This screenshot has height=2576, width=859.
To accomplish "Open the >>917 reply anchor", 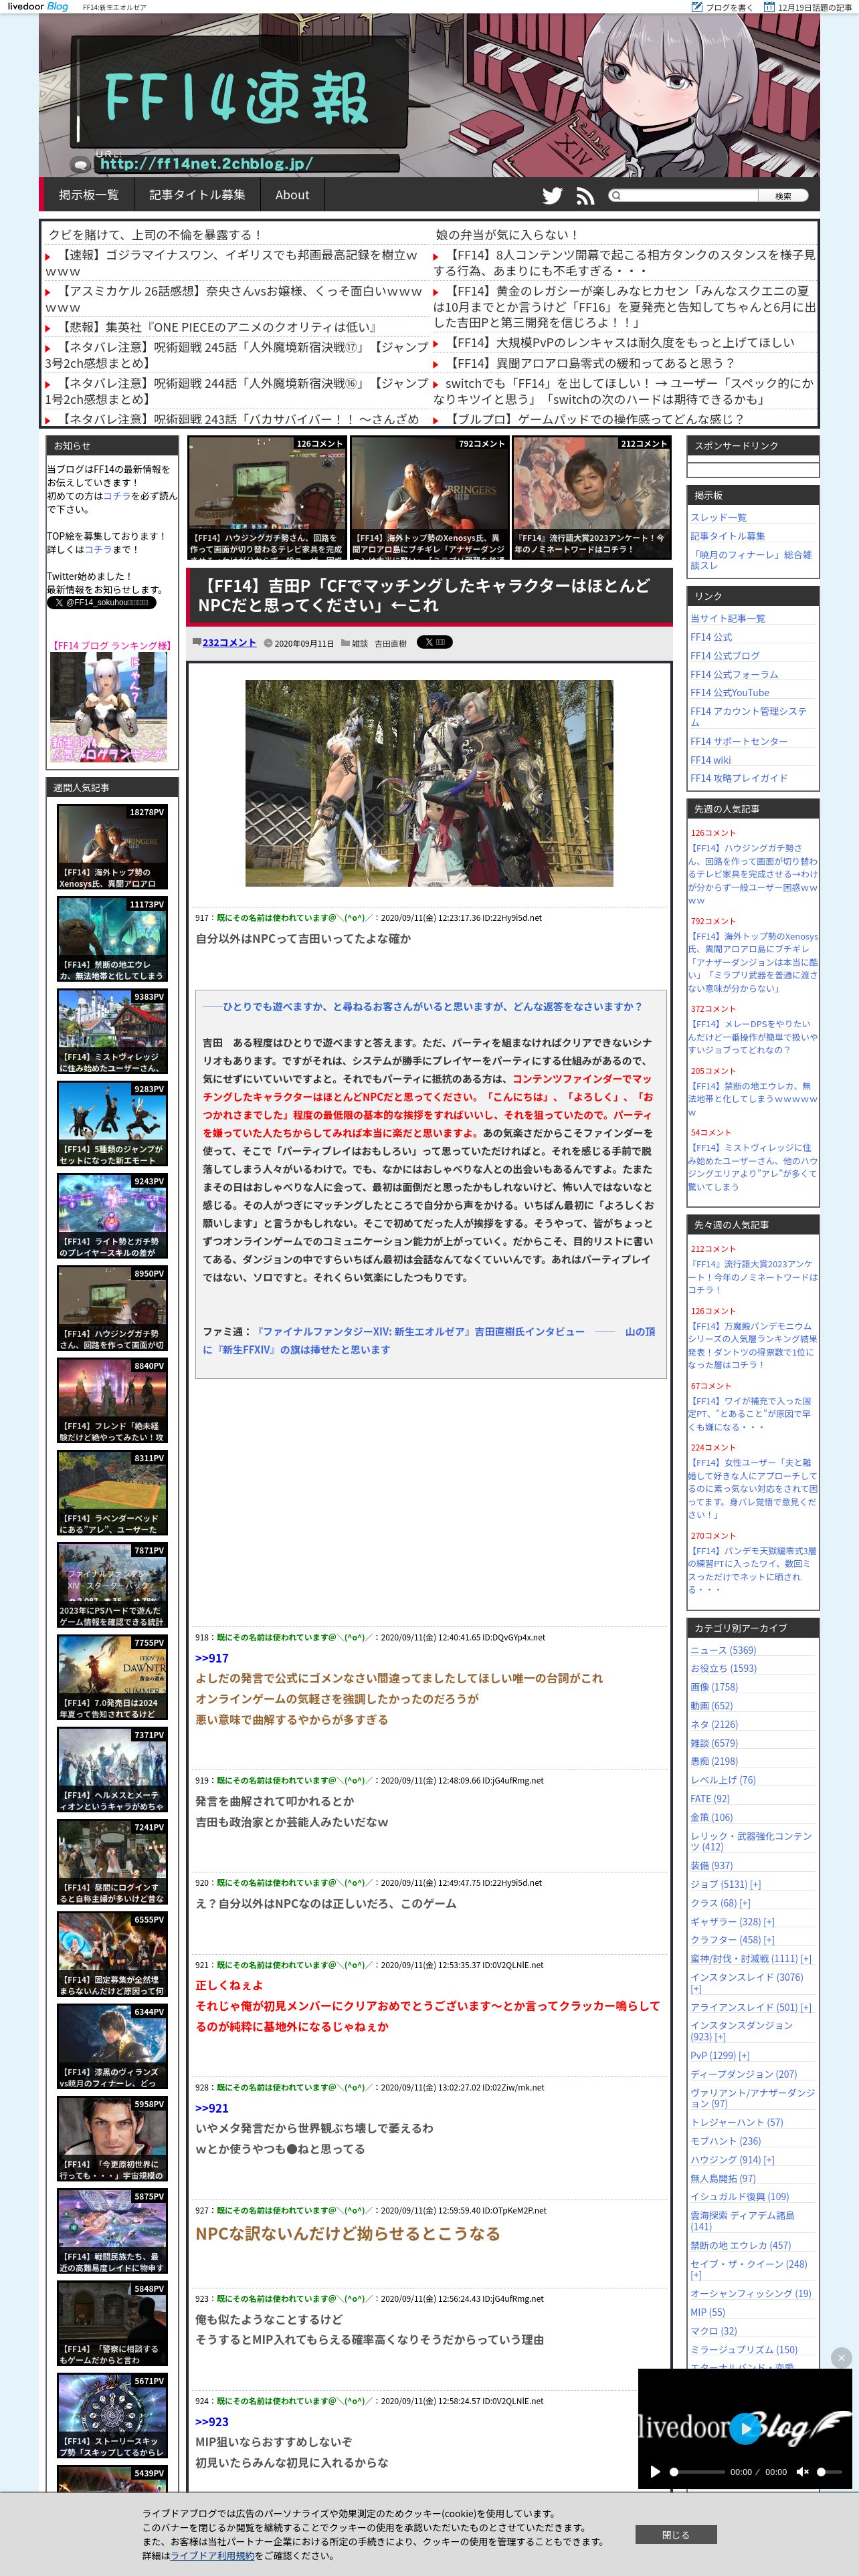I will pos(212,1658).
